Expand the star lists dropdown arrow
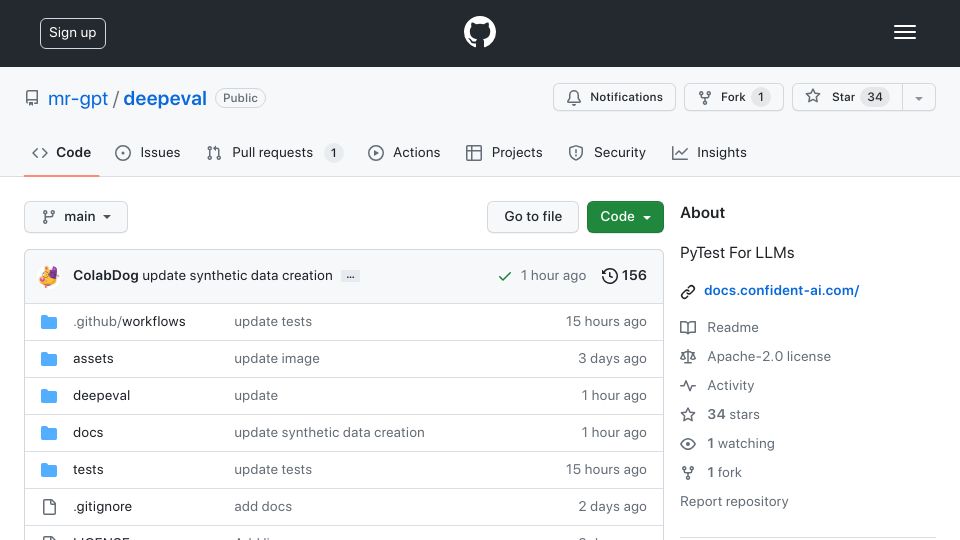960x540 pixels. point(918,97)
